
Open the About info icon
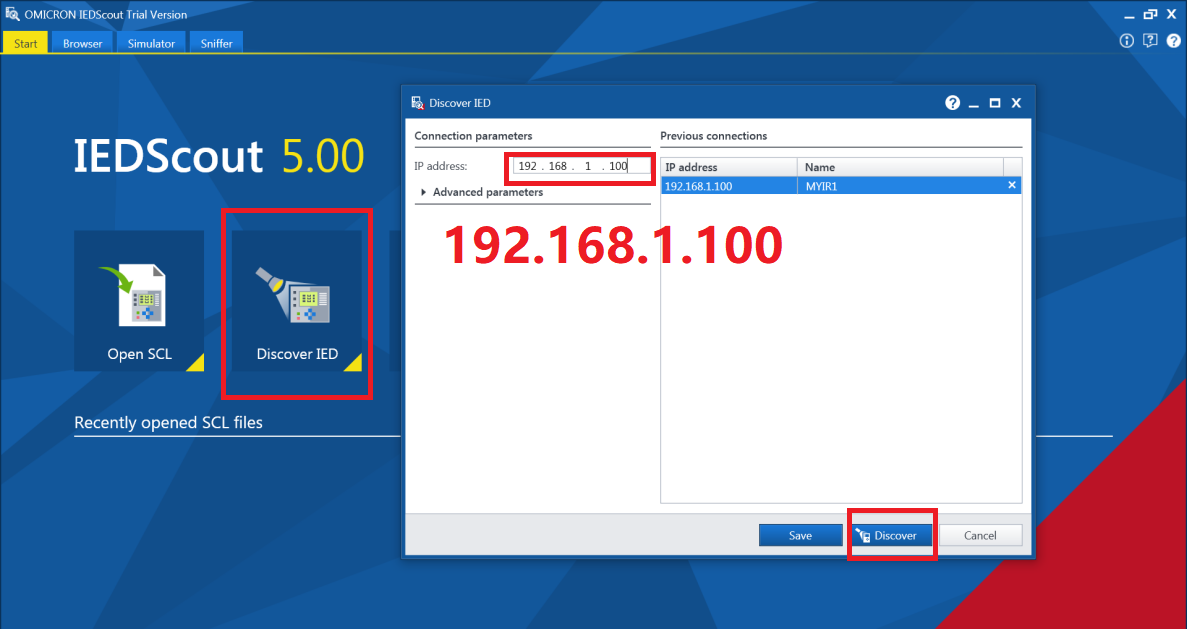pos(1127,41)
